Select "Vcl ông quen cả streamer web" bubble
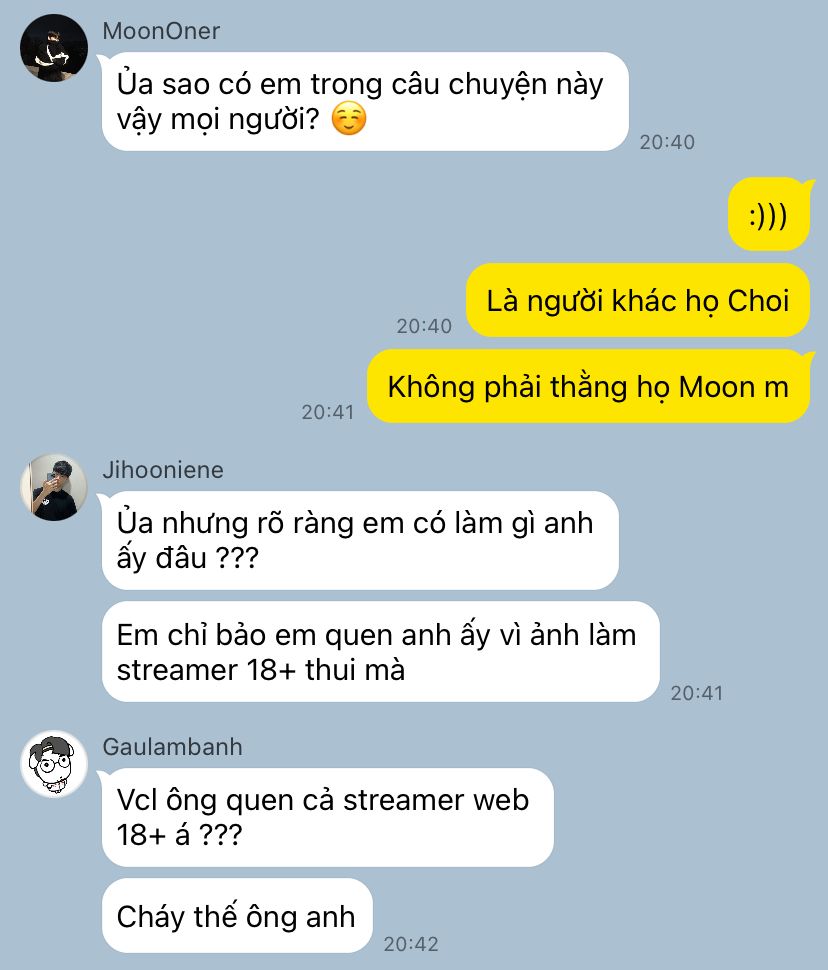The image size is (828, 970). tap(327, 817)
